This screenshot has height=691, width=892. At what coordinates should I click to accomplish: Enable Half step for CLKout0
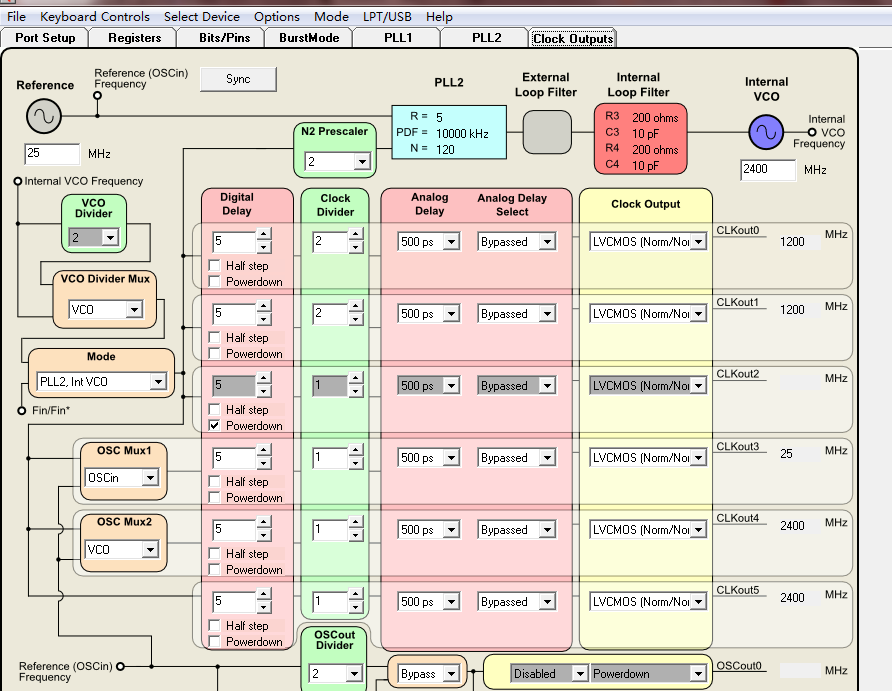tap(215, 266)
